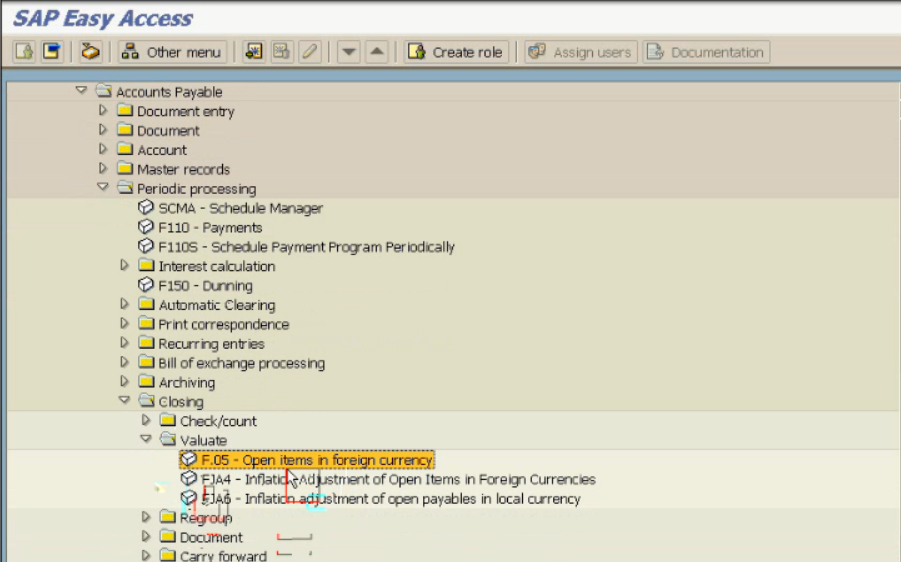Collapse the Periodic processing node
The image size is (901, 562).
coord(103,187)
